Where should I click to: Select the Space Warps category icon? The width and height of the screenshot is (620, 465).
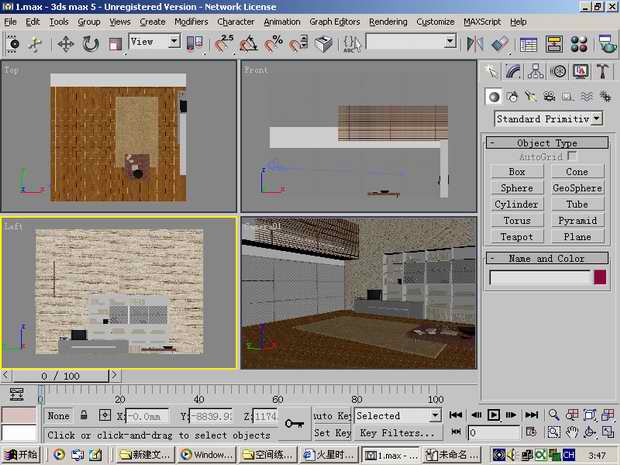[586, 96]
